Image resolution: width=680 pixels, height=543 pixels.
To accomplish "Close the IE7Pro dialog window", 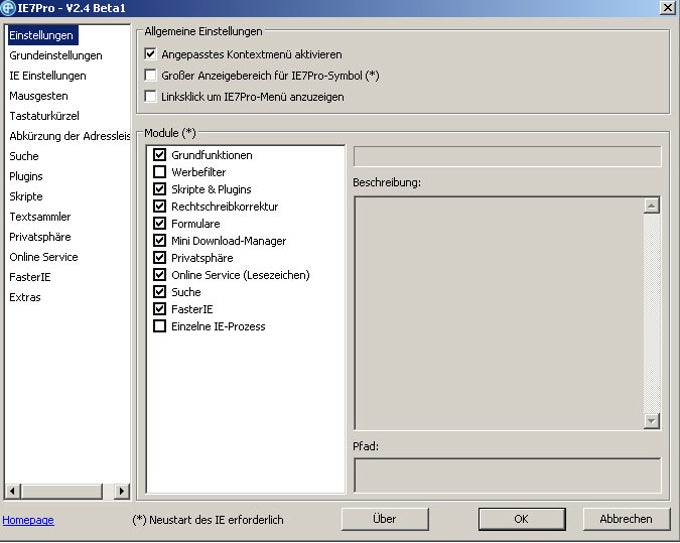I will (x=667, y=8).
